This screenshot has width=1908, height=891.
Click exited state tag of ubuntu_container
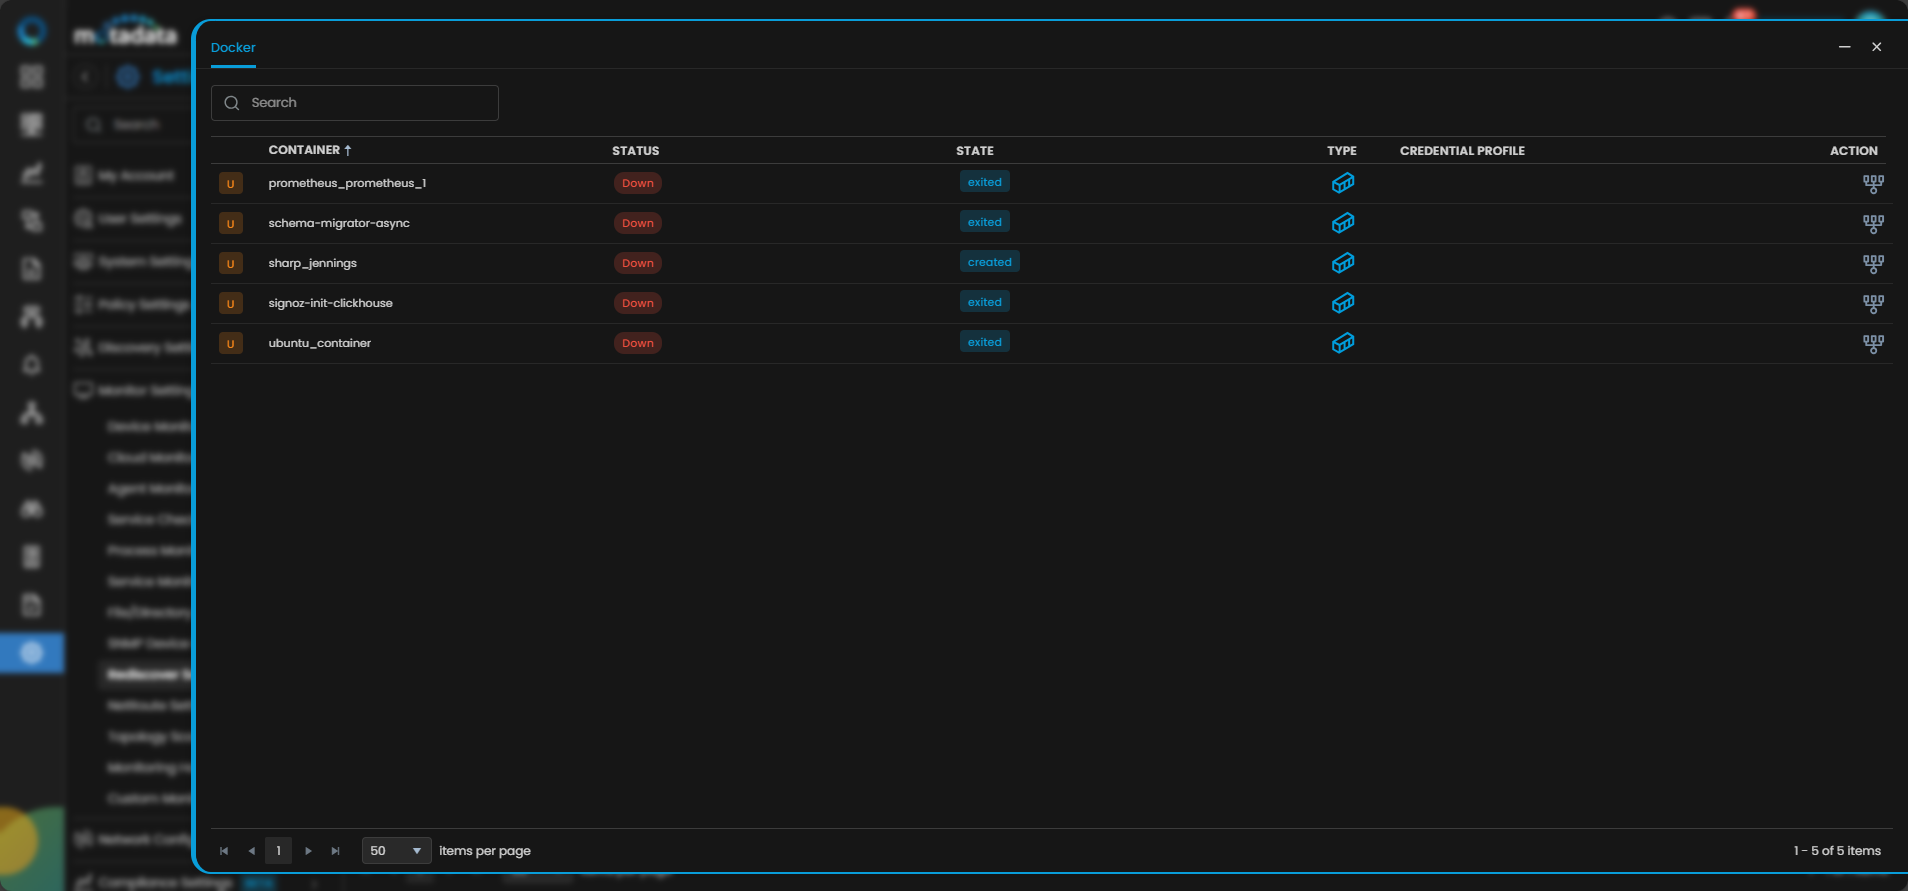985,342
